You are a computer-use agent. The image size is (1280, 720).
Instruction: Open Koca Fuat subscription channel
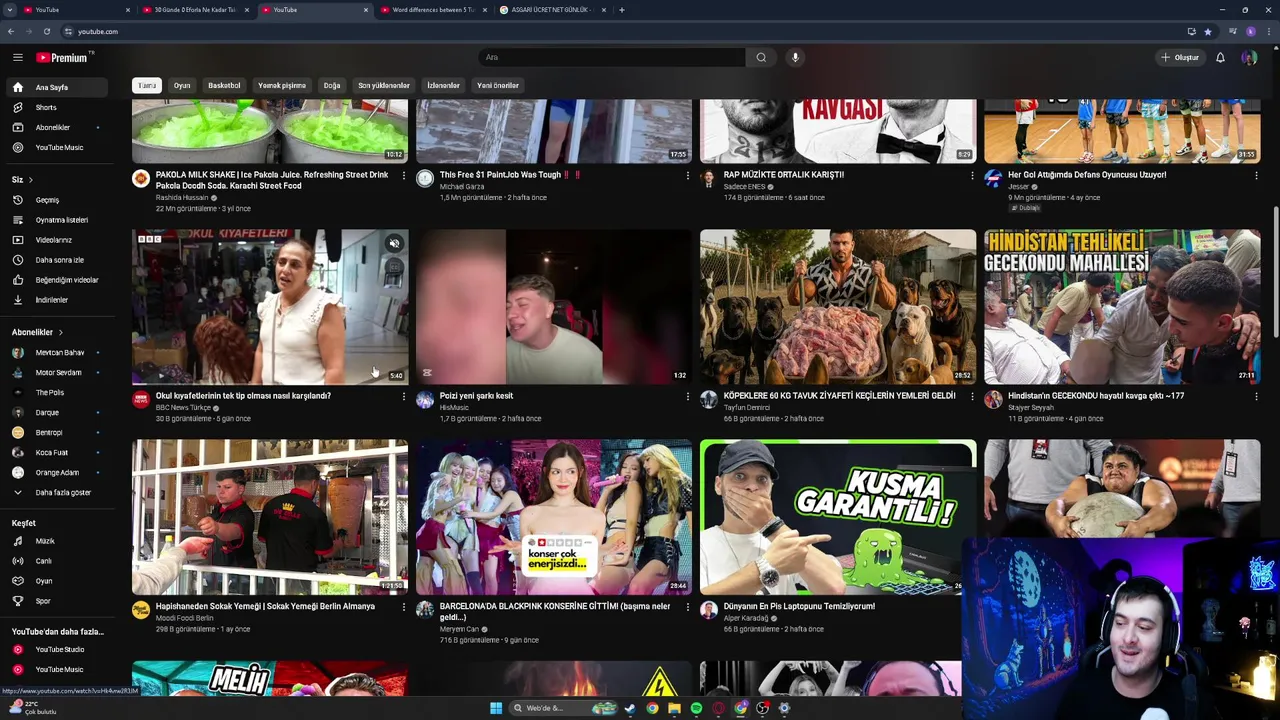tap(56, 452)
